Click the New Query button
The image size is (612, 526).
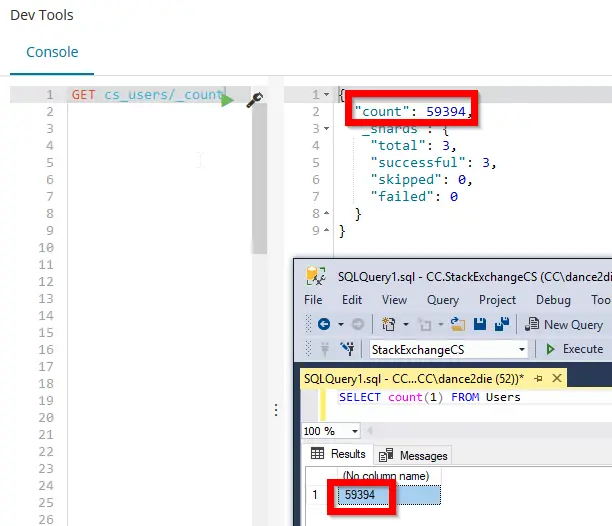[565, 324]
